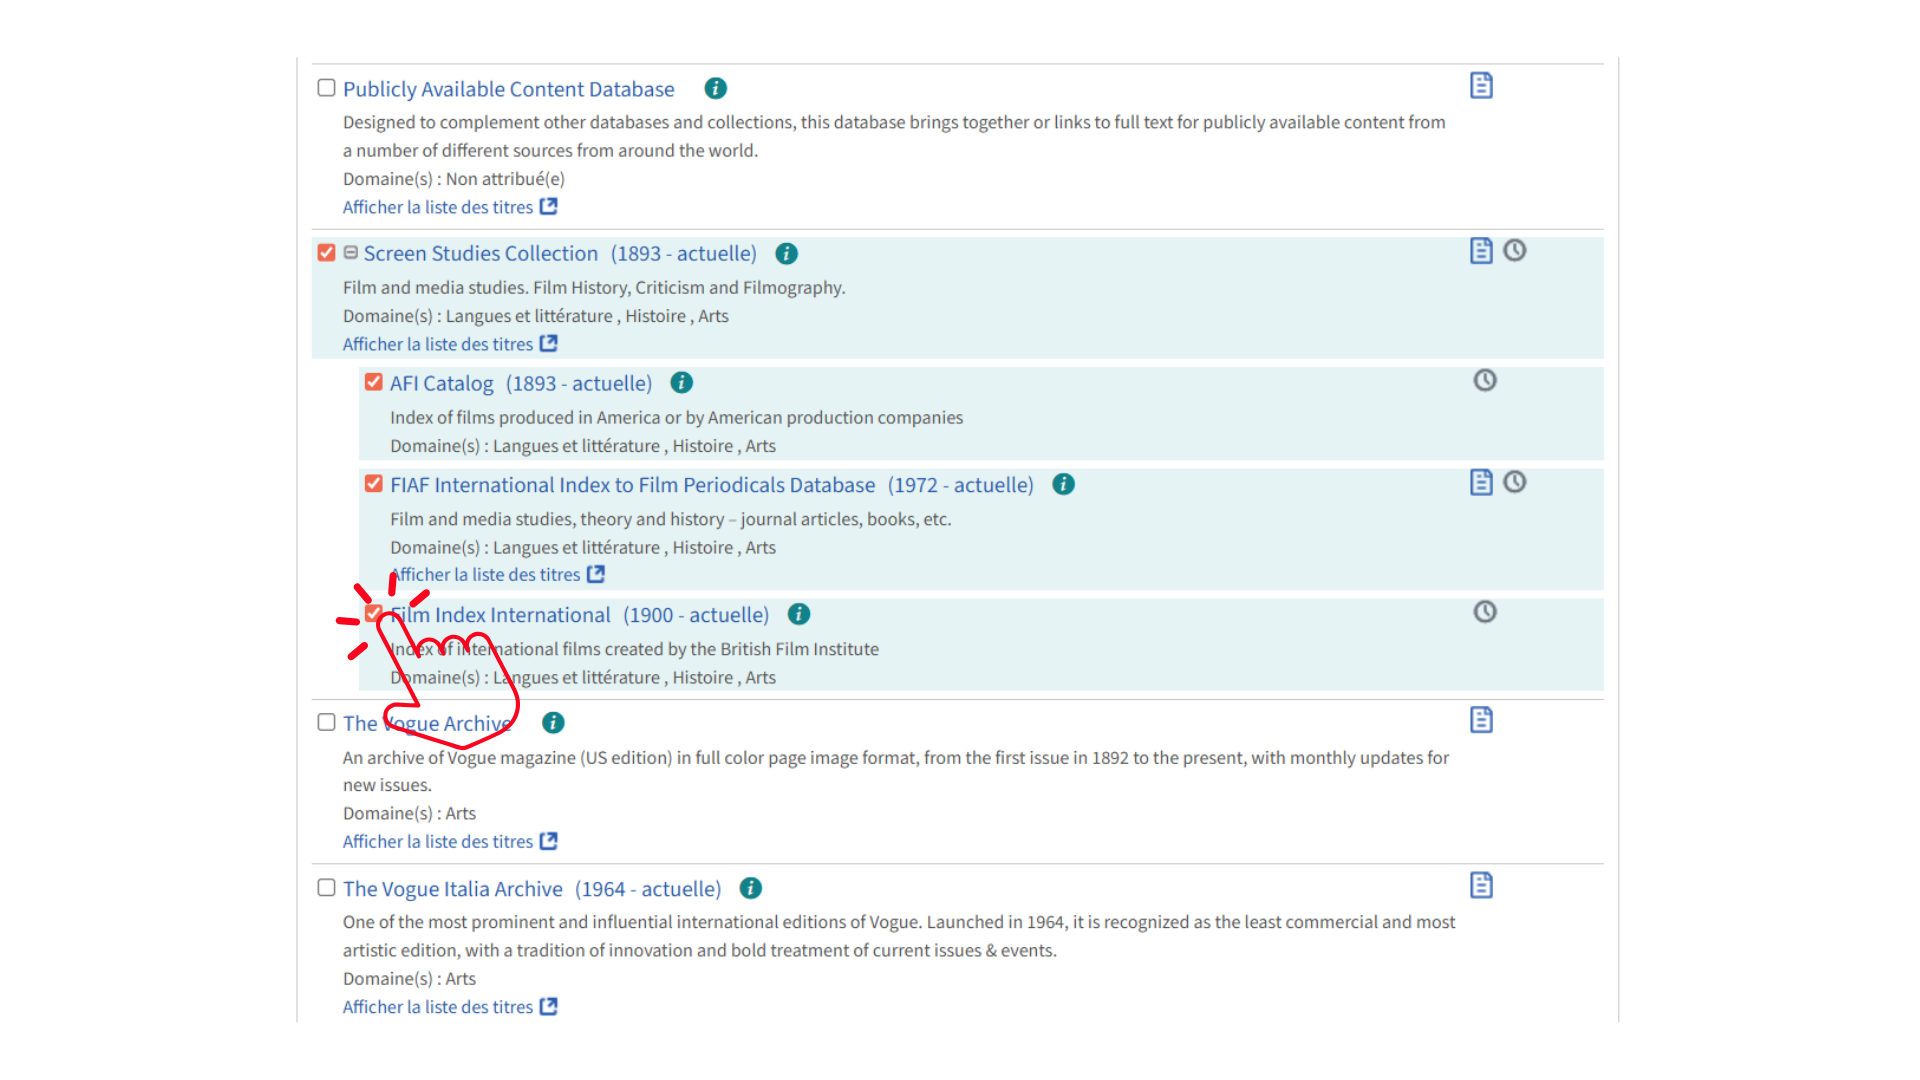Enable The Vogue Italia Archive checkbox
Image resolution: width=1920 pixels, height=1080 pixels.
point(326,888)
